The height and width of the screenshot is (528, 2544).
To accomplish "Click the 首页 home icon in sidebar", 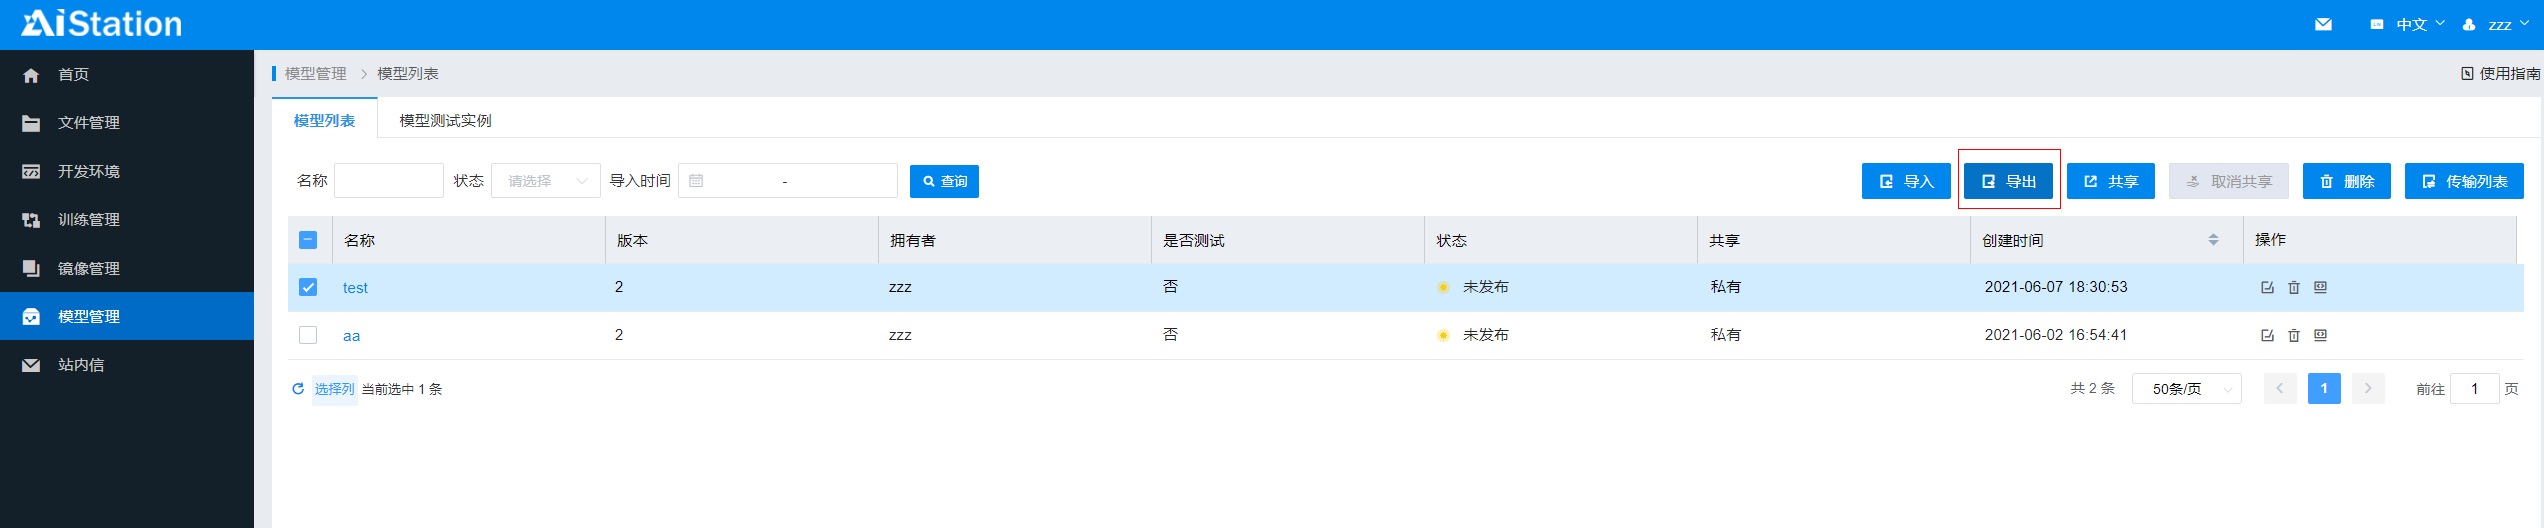I will pyautogui.click(x=31, y=75).
